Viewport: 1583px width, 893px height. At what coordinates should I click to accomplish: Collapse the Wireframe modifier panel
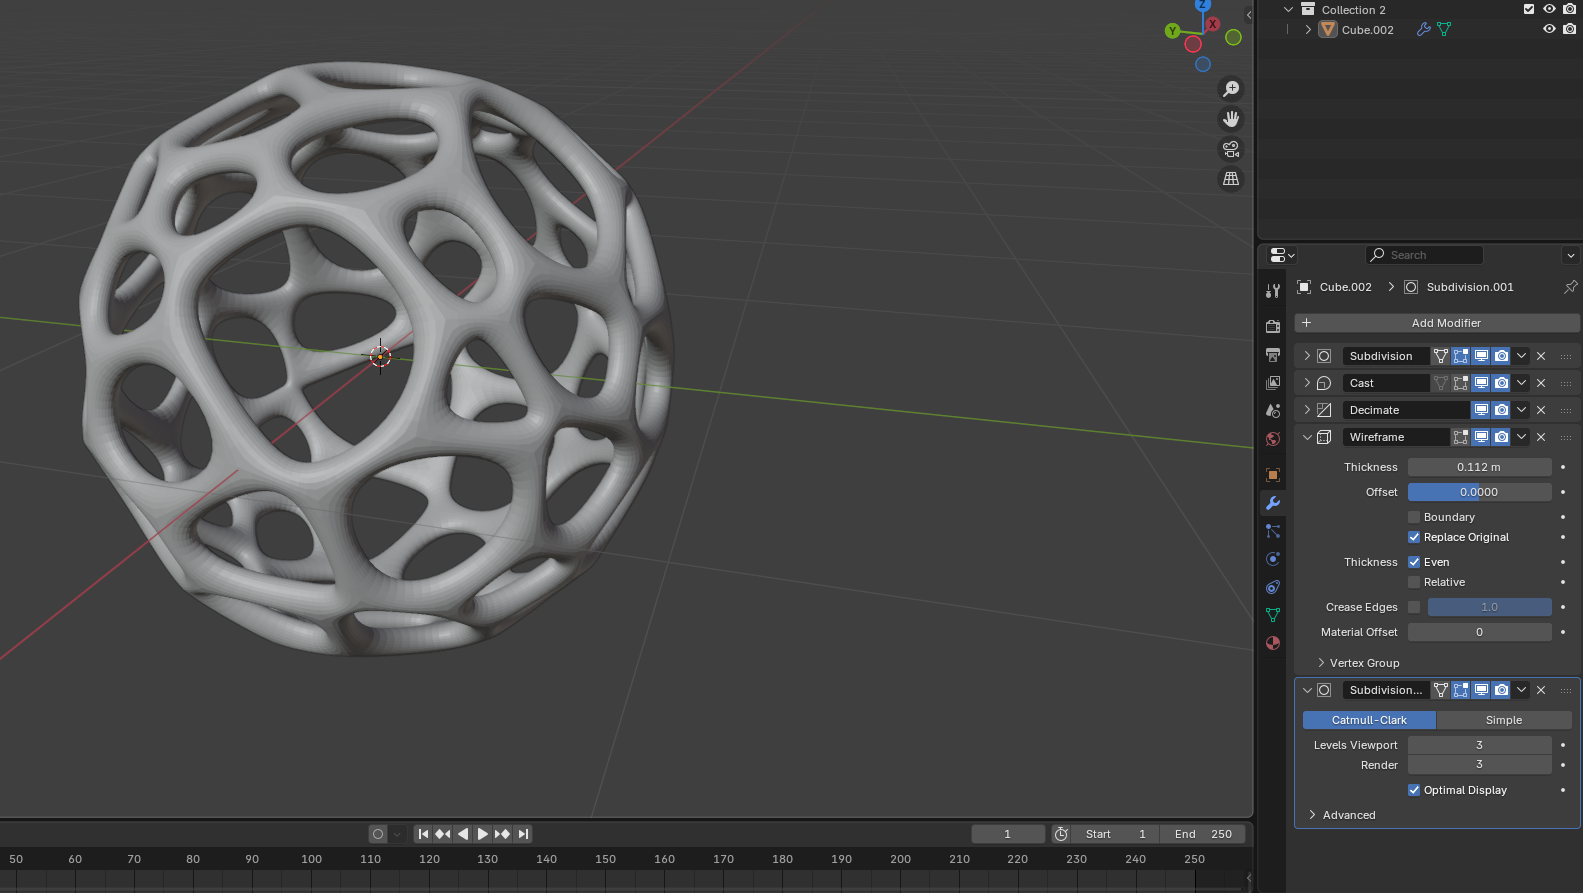tap(1307, 437)
